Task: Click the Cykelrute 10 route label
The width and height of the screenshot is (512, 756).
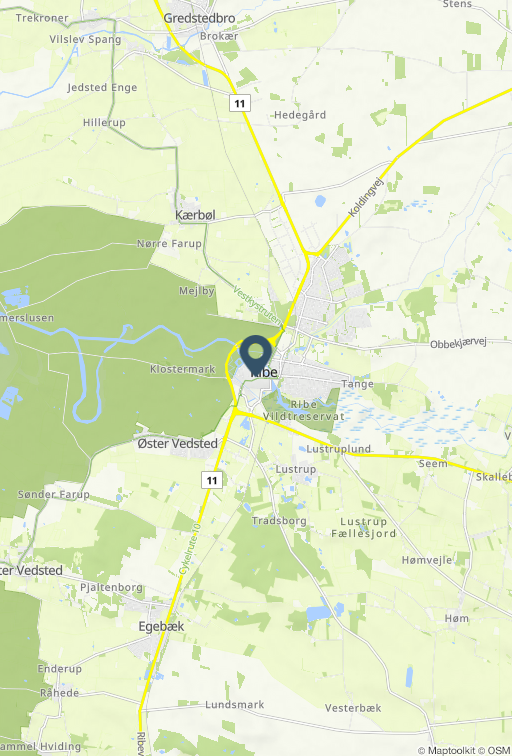Action: point(189,549)
